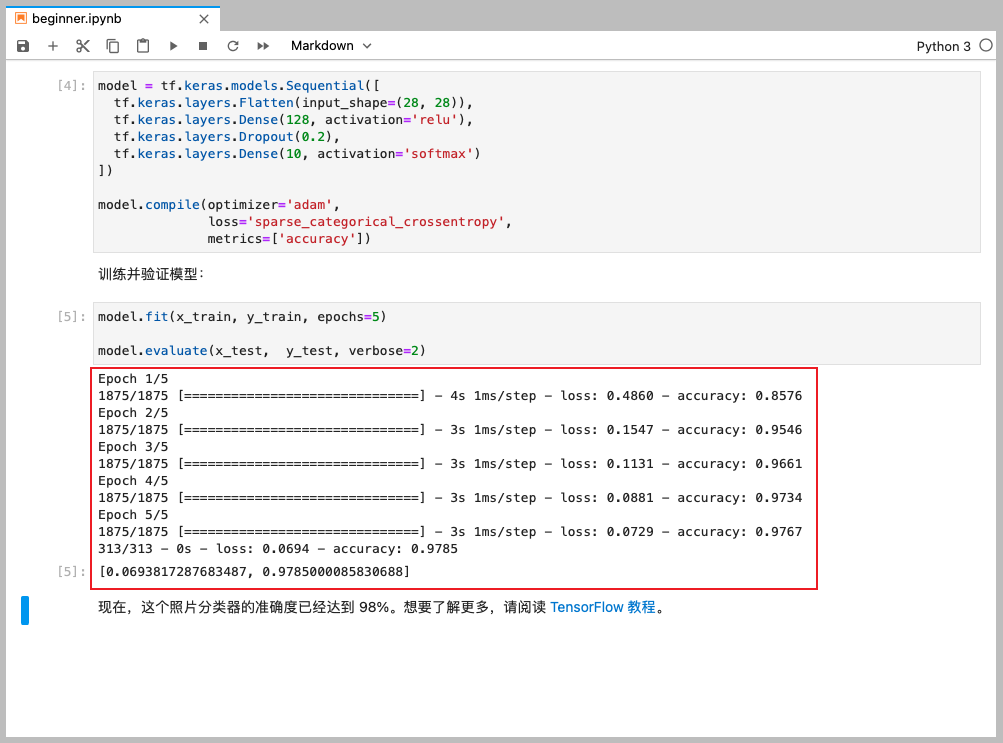
Task: Save the notebook
Action: click(22, 45)
